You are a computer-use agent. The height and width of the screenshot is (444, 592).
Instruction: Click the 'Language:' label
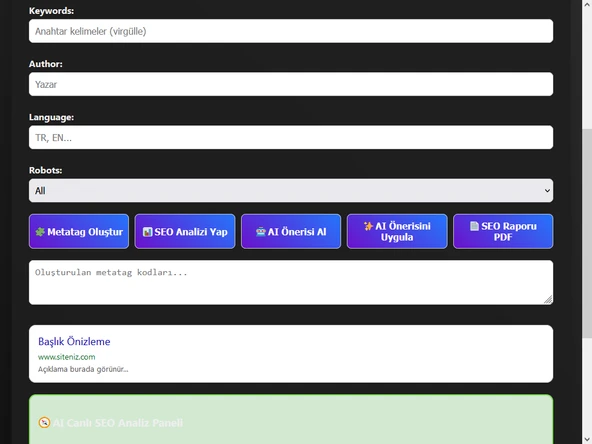[51, 117]
